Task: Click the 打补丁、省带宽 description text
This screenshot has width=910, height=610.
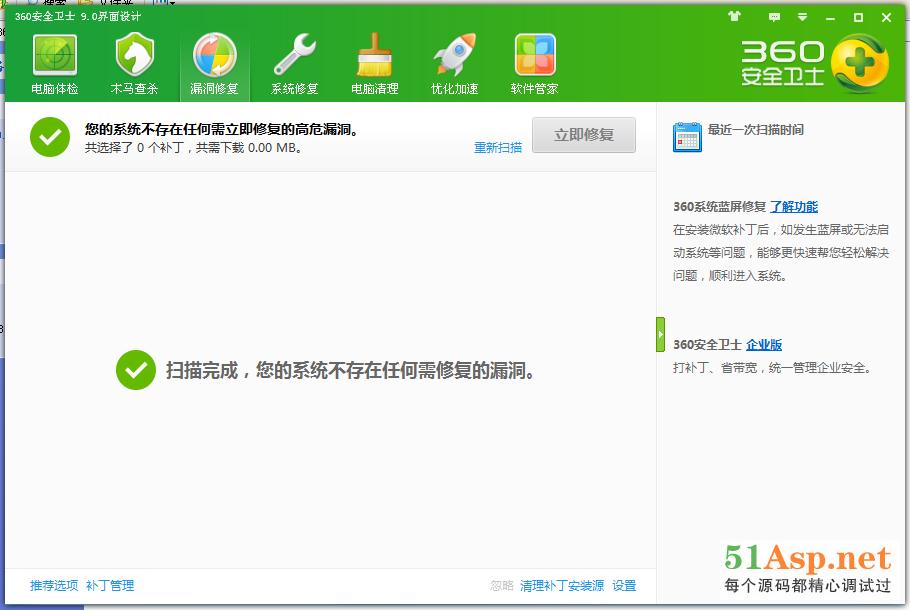Action: pos(771,367)
